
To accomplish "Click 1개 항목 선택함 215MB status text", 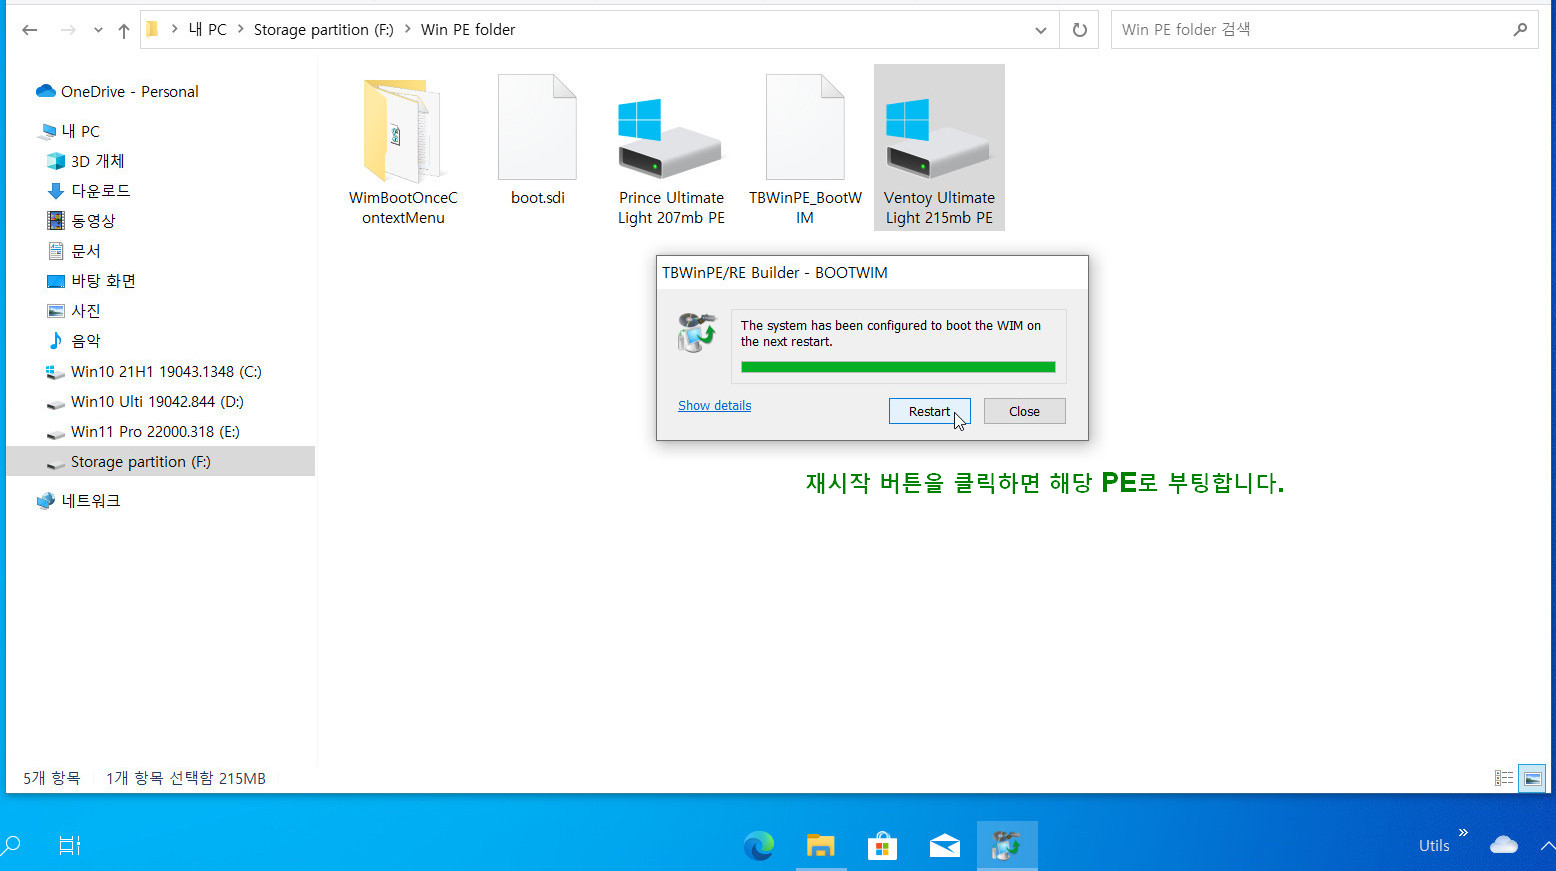I will (x=186, y=778).
